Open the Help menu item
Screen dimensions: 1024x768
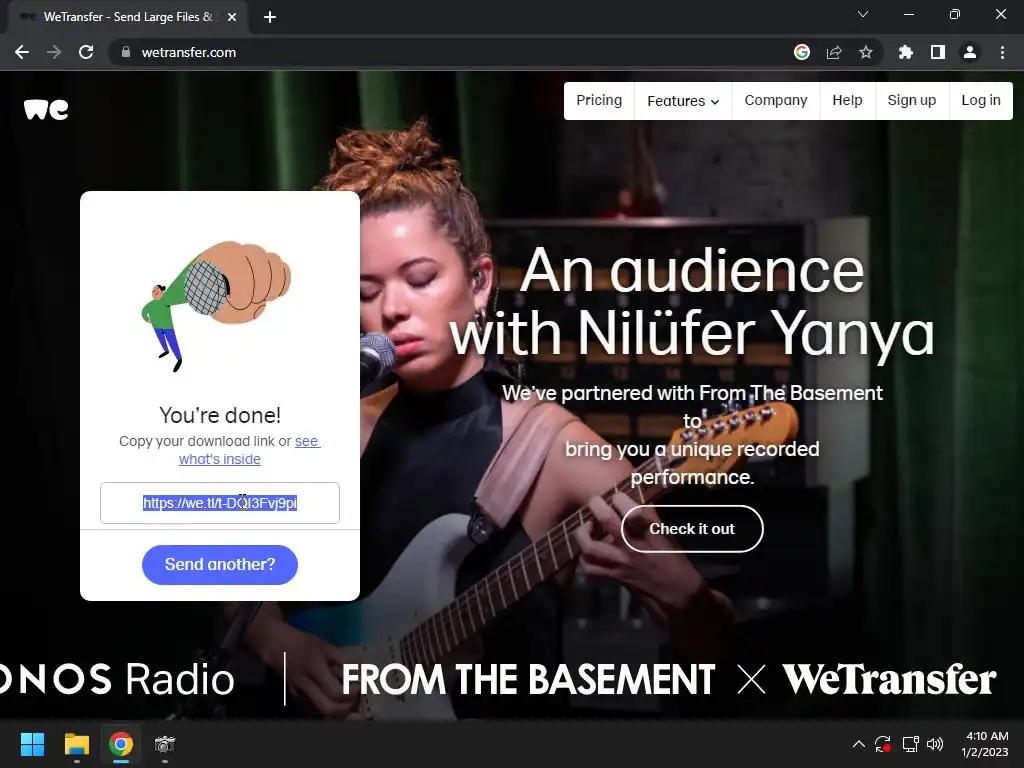[847, 101]
